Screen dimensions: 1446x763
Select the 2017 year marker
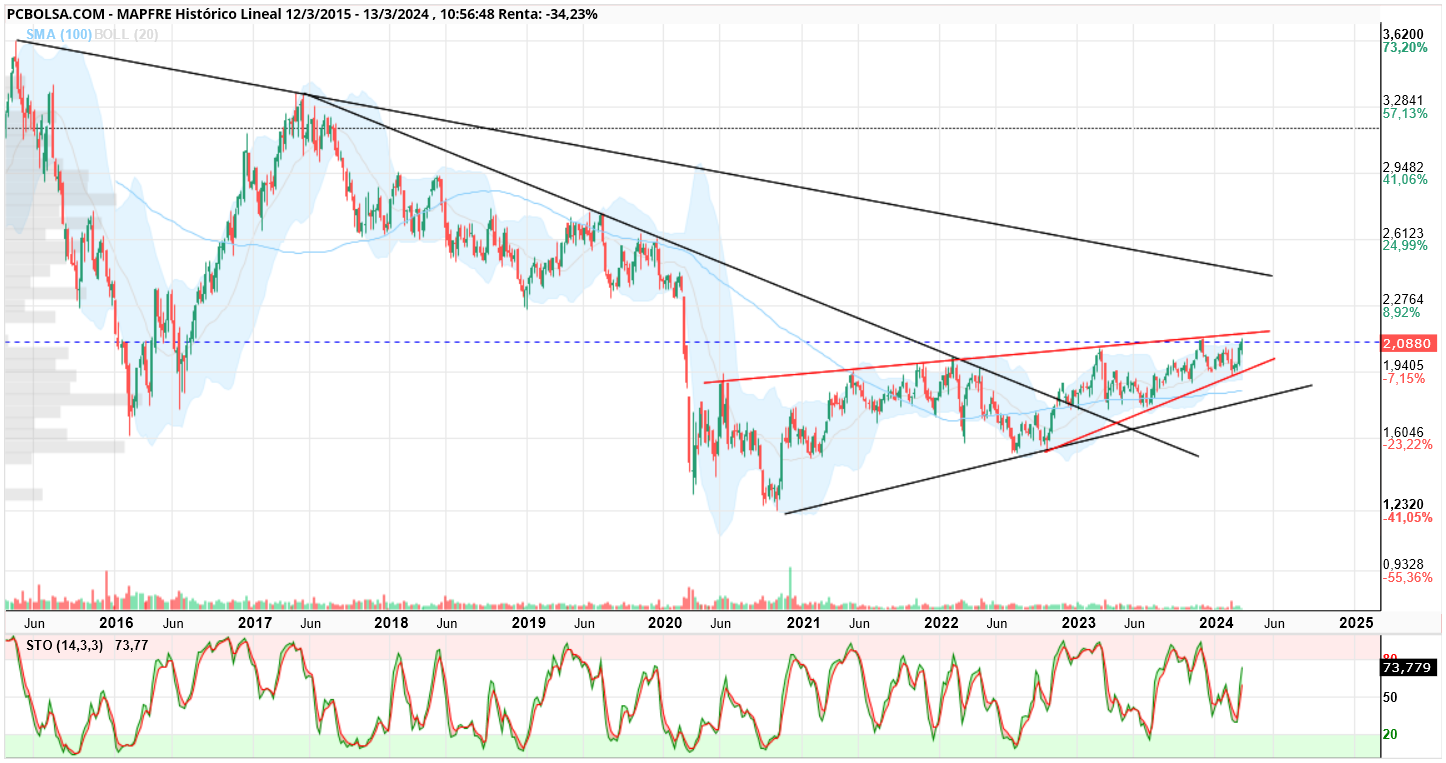(x=255, y=622)
